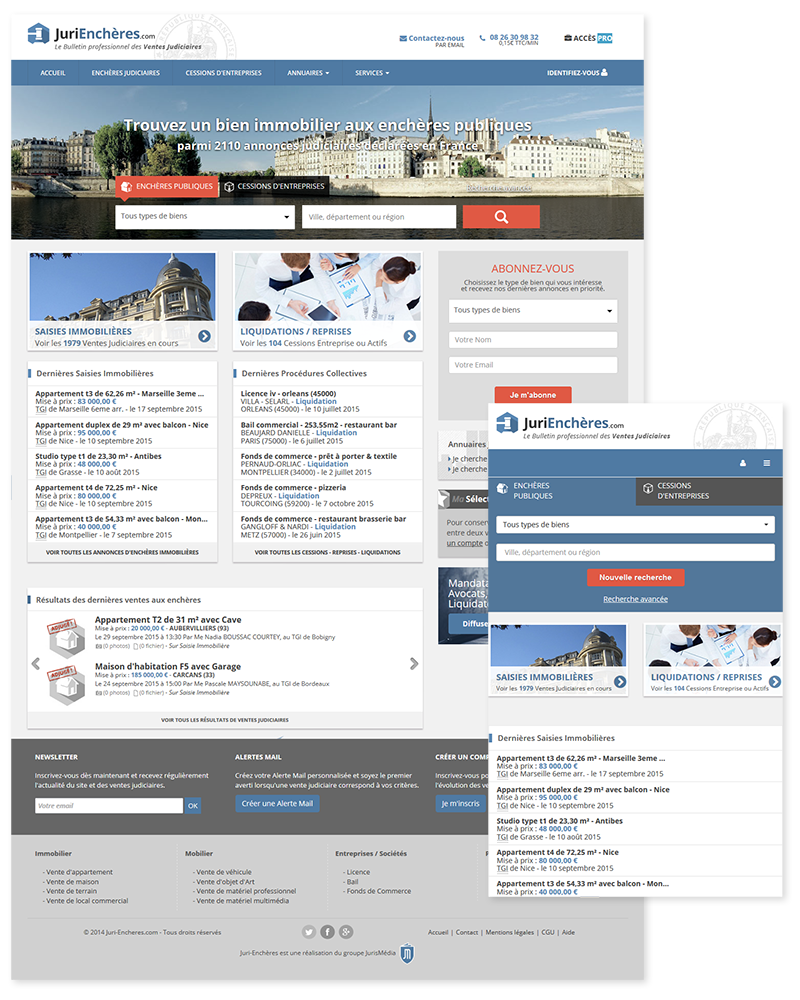Focus the newsletter 'Votre email' input field

pos(108,805)
